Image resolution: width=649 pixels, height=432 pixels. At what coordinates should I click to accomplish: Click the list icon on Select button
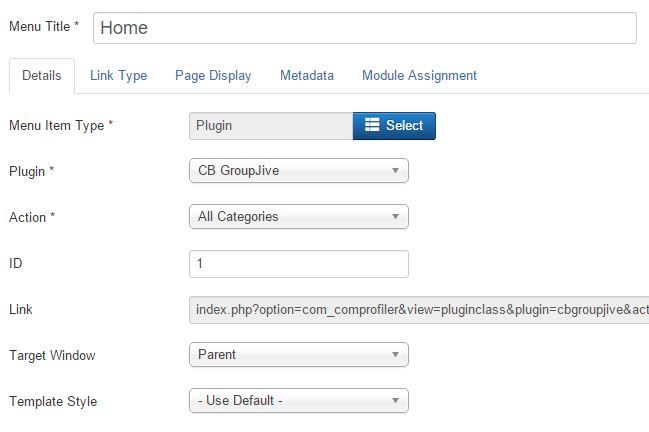coord(372,125)
